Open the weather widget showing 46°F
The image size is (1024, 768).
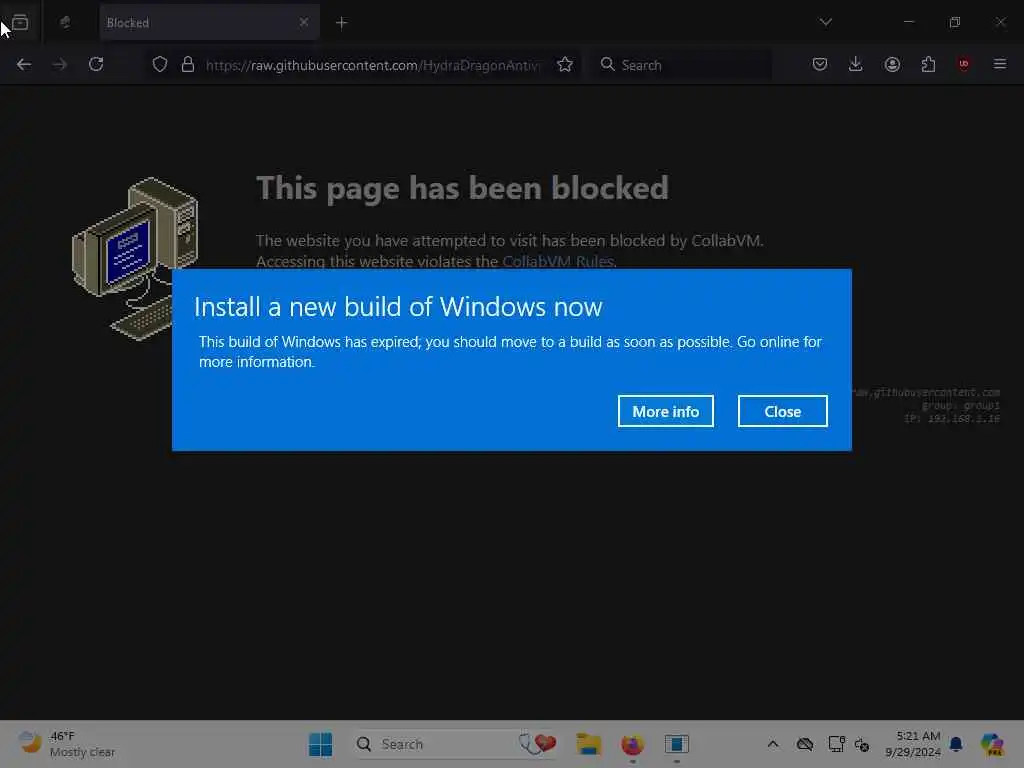pyautogui.click(x=67, y=744)
